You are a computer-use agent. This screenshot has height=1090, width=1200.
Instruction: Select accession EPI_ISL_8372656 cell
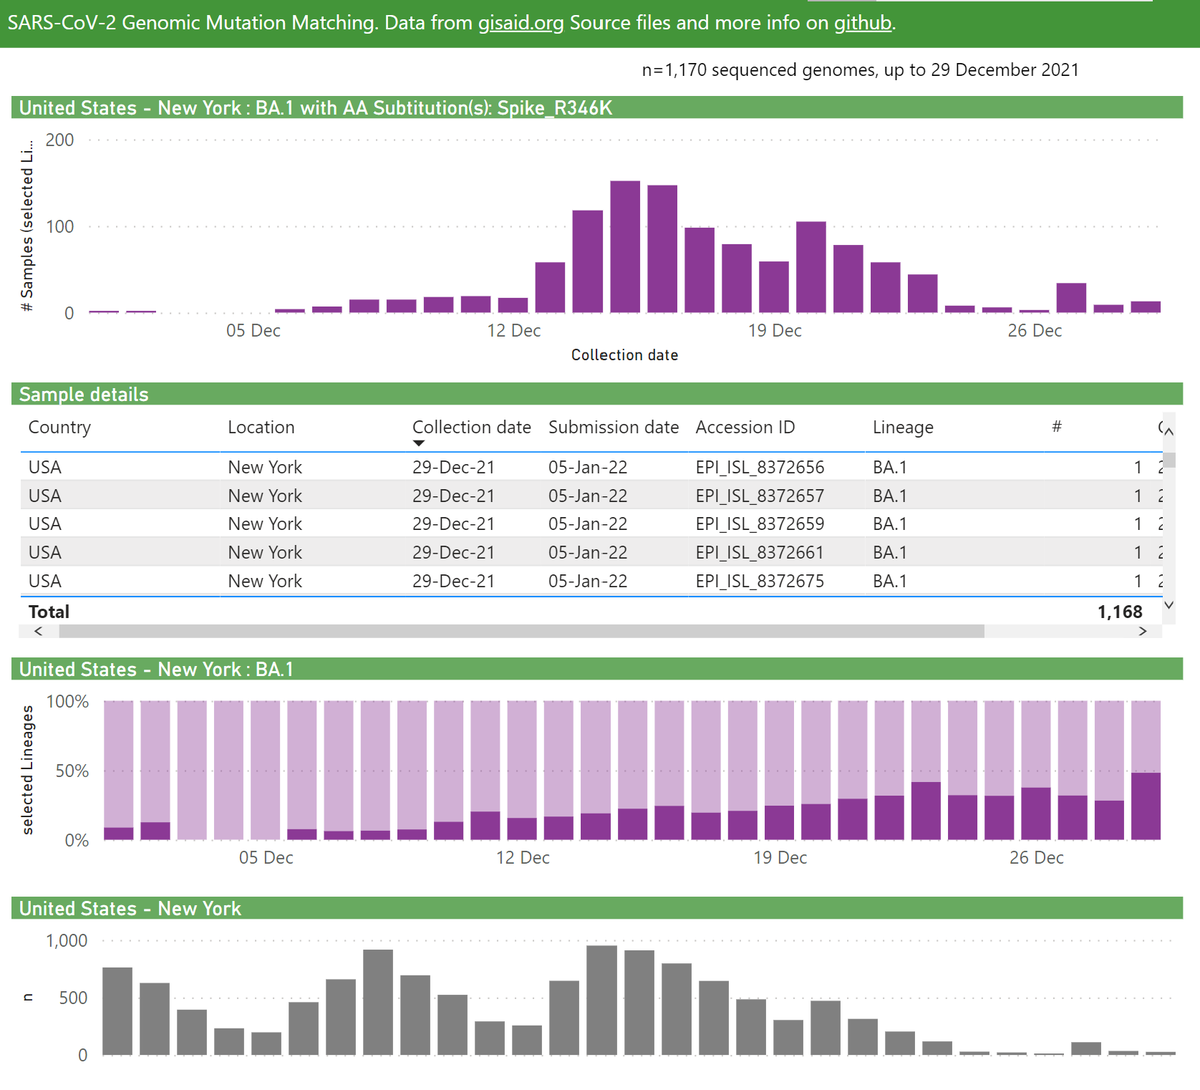coord(760,467)
